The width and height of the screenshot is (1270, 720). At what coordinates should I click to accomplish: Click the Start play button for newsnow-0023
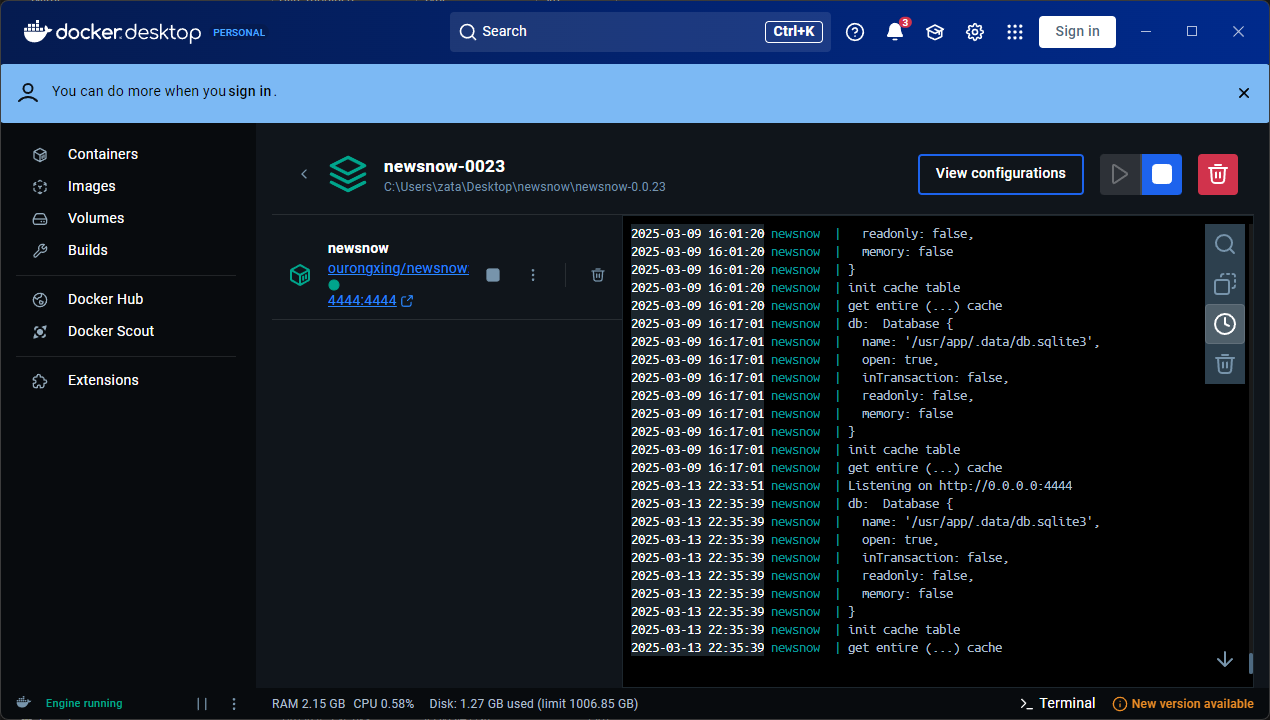tap(1120, 174)
